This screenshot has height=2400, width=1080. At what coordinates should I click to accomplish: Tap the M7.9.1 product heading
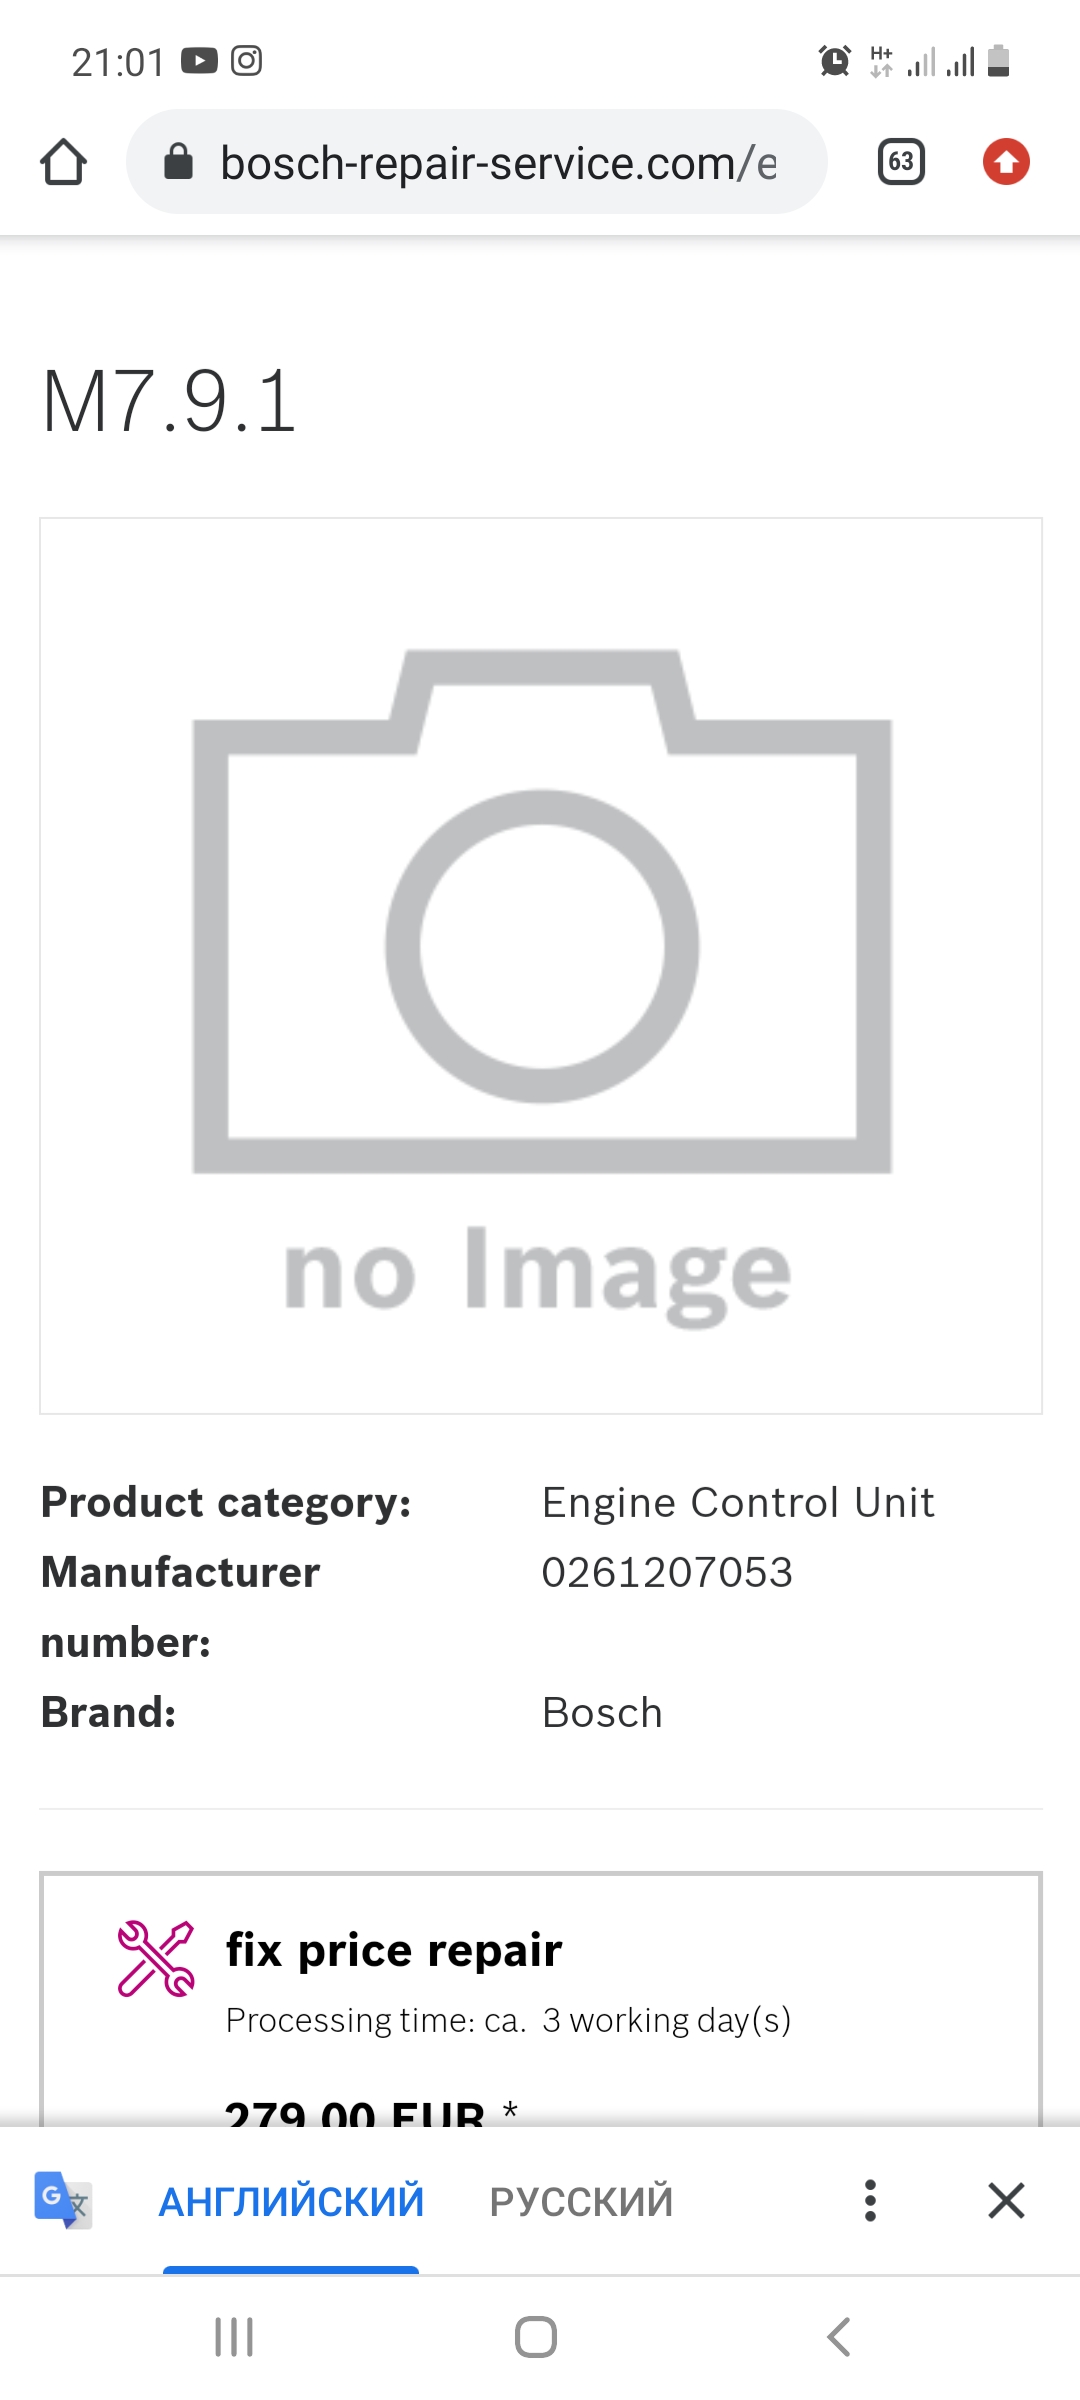169,401
